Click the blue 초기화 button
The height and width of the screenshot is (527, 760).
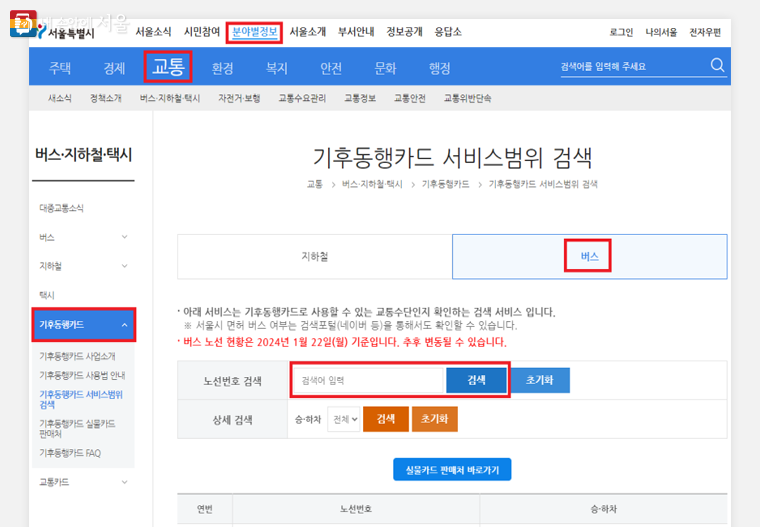(x=540, y=380)
